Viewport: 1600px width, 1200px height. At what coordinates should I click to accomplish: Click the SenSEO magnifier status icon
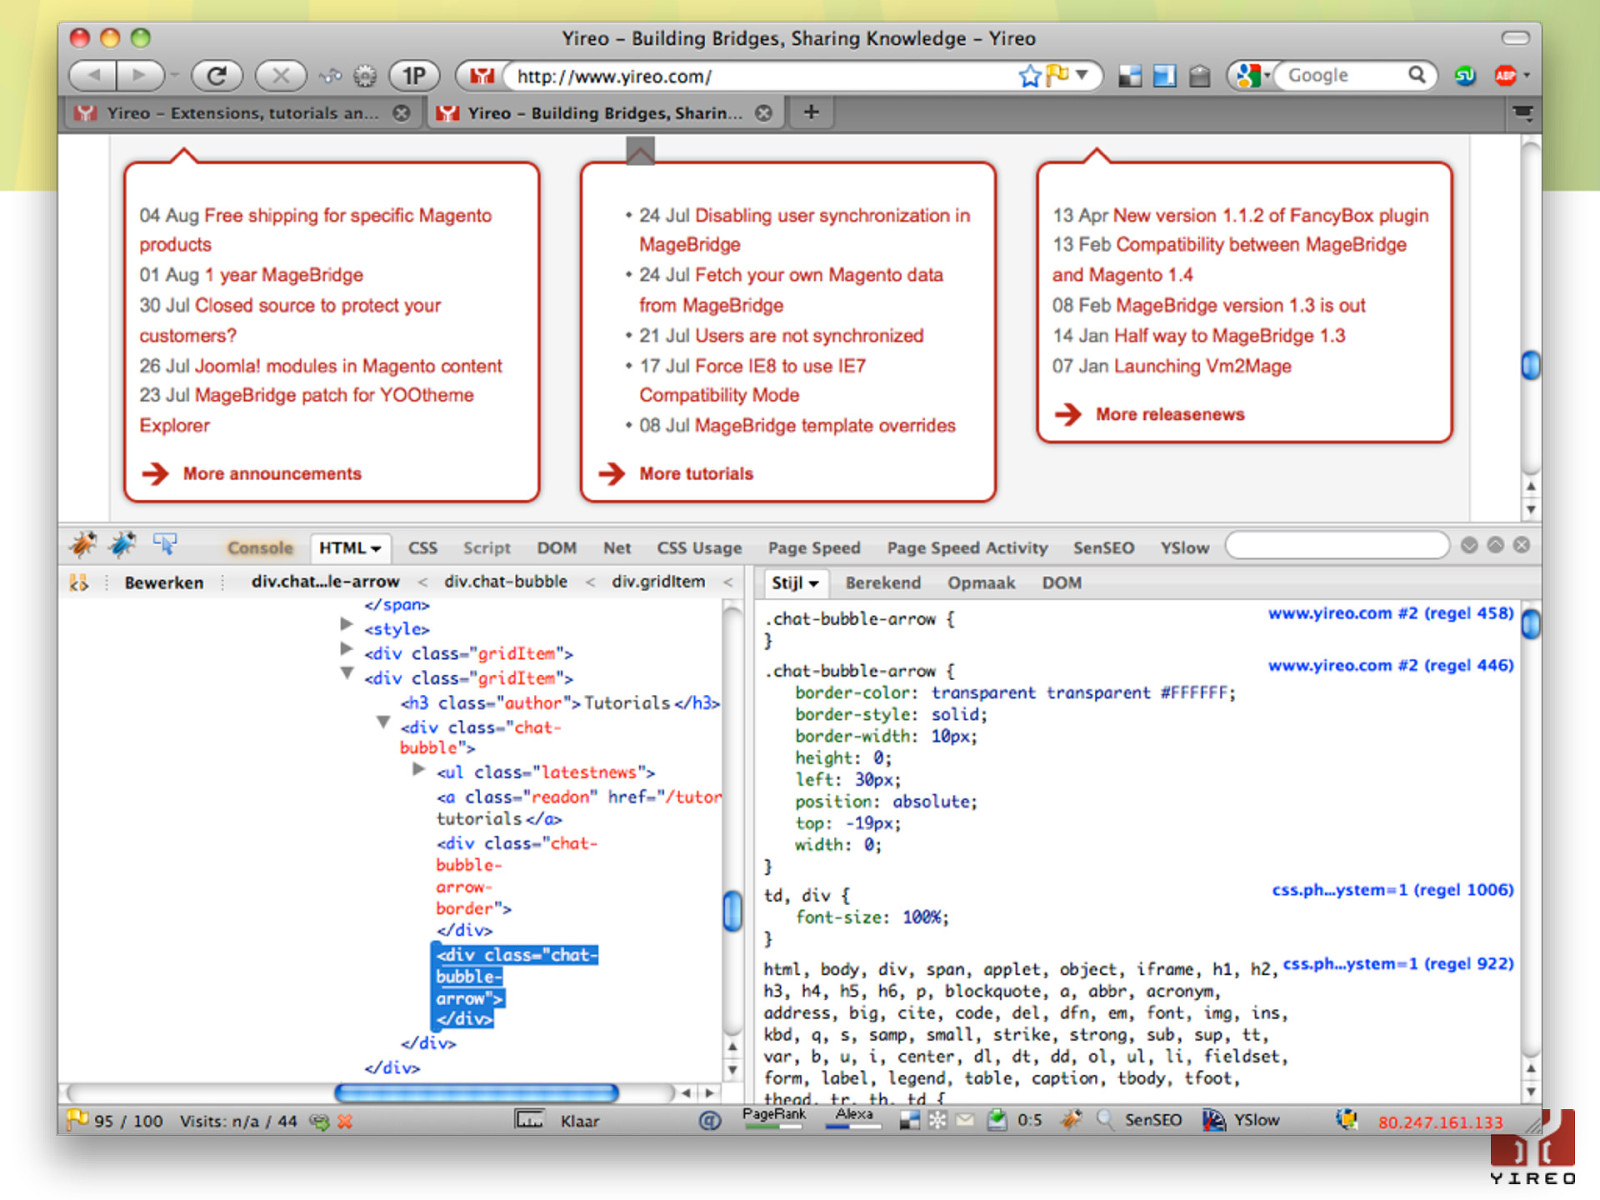click(x=1105, y=1120)
